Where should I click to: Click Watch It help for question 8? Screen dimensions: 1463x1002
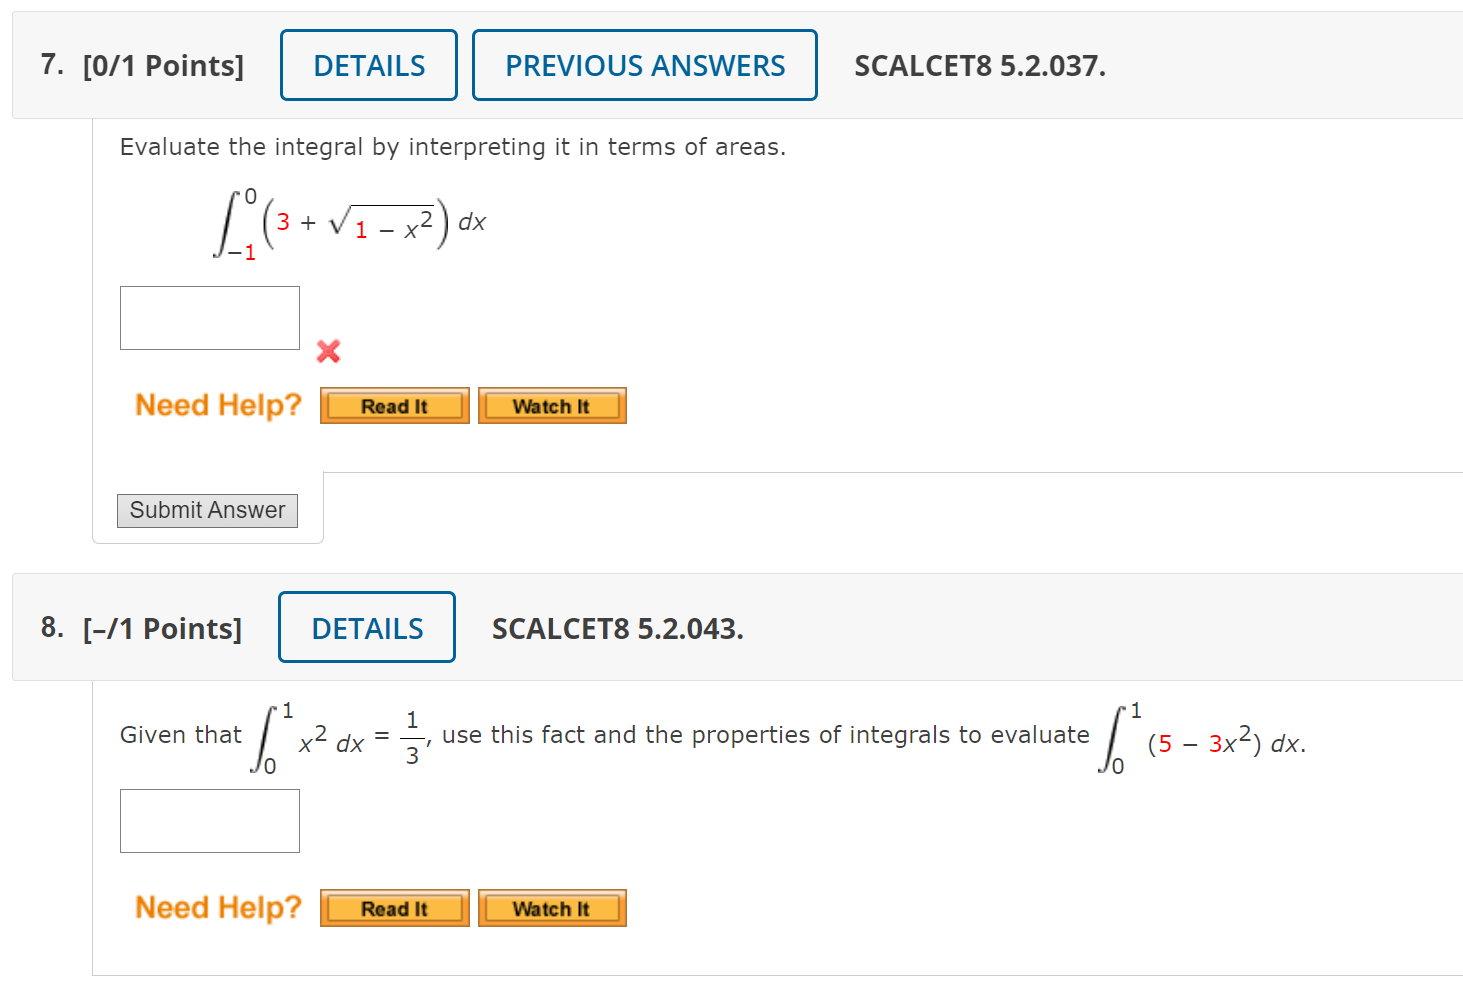pyautogui.click(x=551, y=908)
